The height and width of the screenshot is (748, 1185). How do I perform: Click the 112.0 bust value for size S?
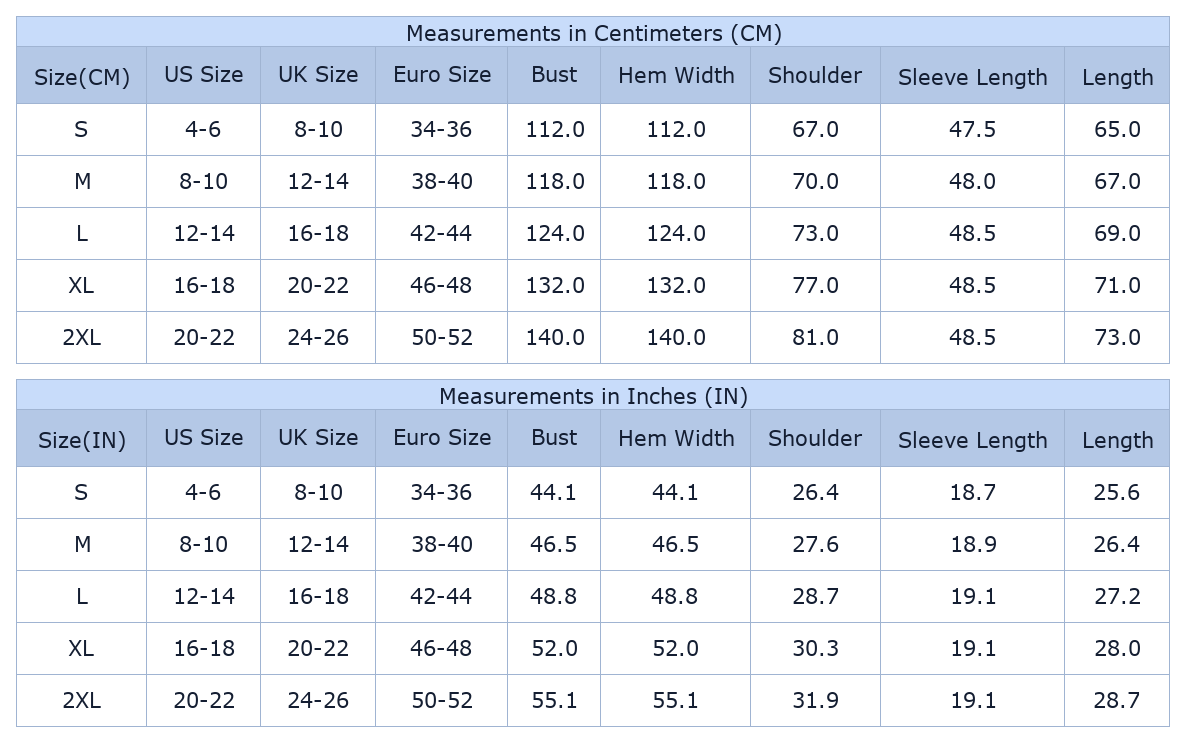(555, 129)
